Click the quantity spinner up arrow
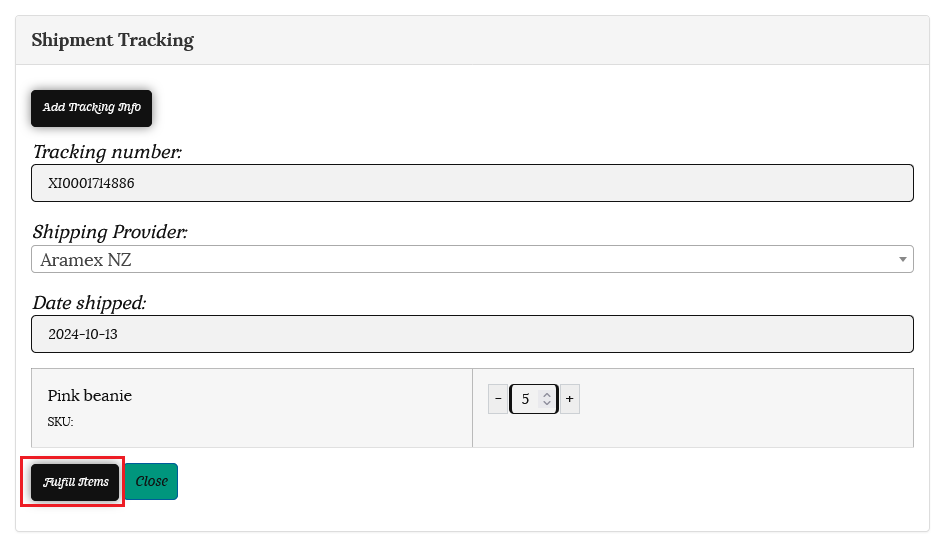Screen dimensions: 943x545 [547, 394]
